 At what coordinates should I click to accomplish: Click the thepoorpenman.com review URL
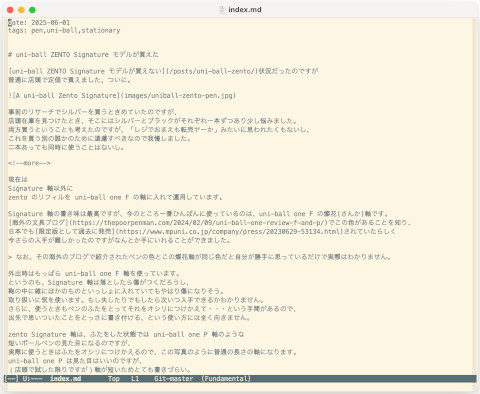point(197,223)
